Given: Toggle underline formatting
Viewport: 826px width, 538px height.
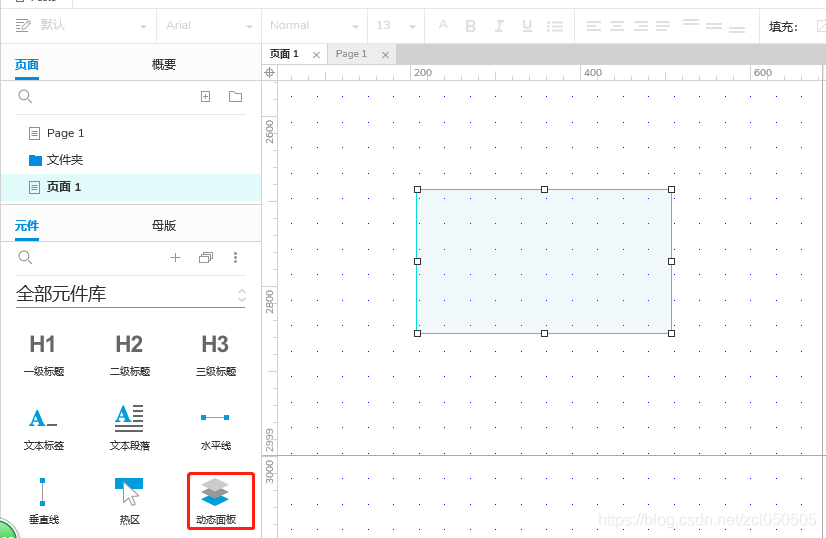Looking at the screenshot, I should [527, 26].
